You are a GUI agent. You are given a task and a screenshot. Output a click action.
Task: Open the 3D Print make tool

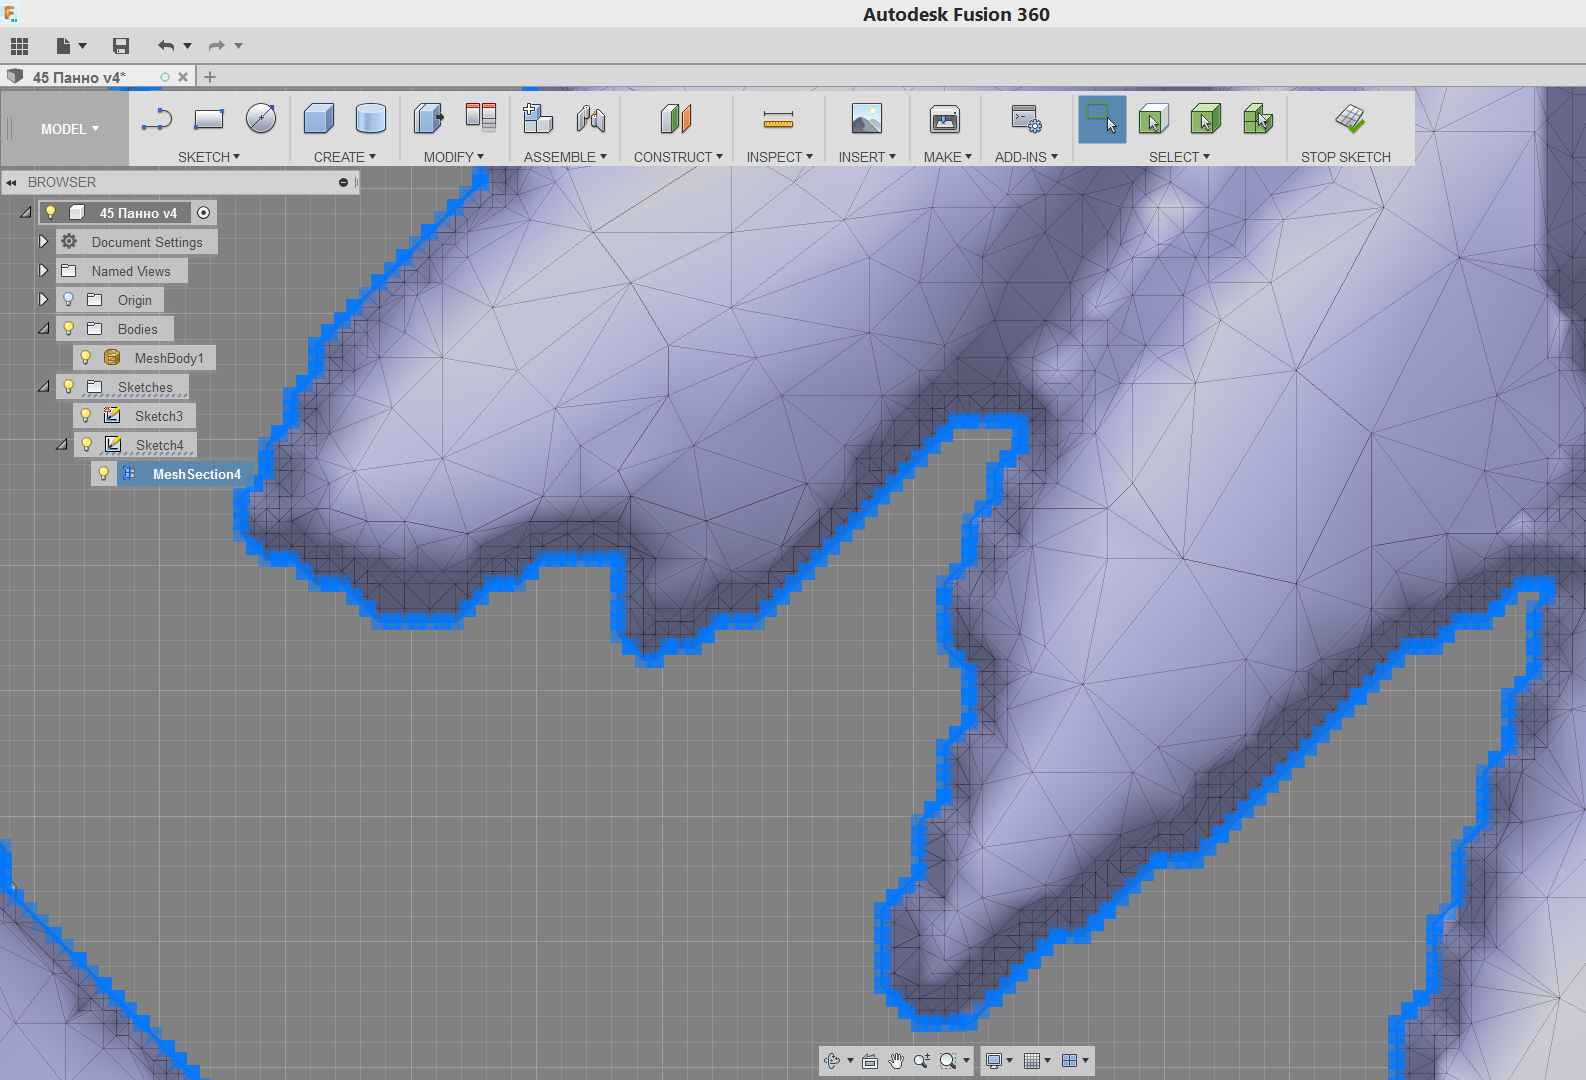point(945,119)
